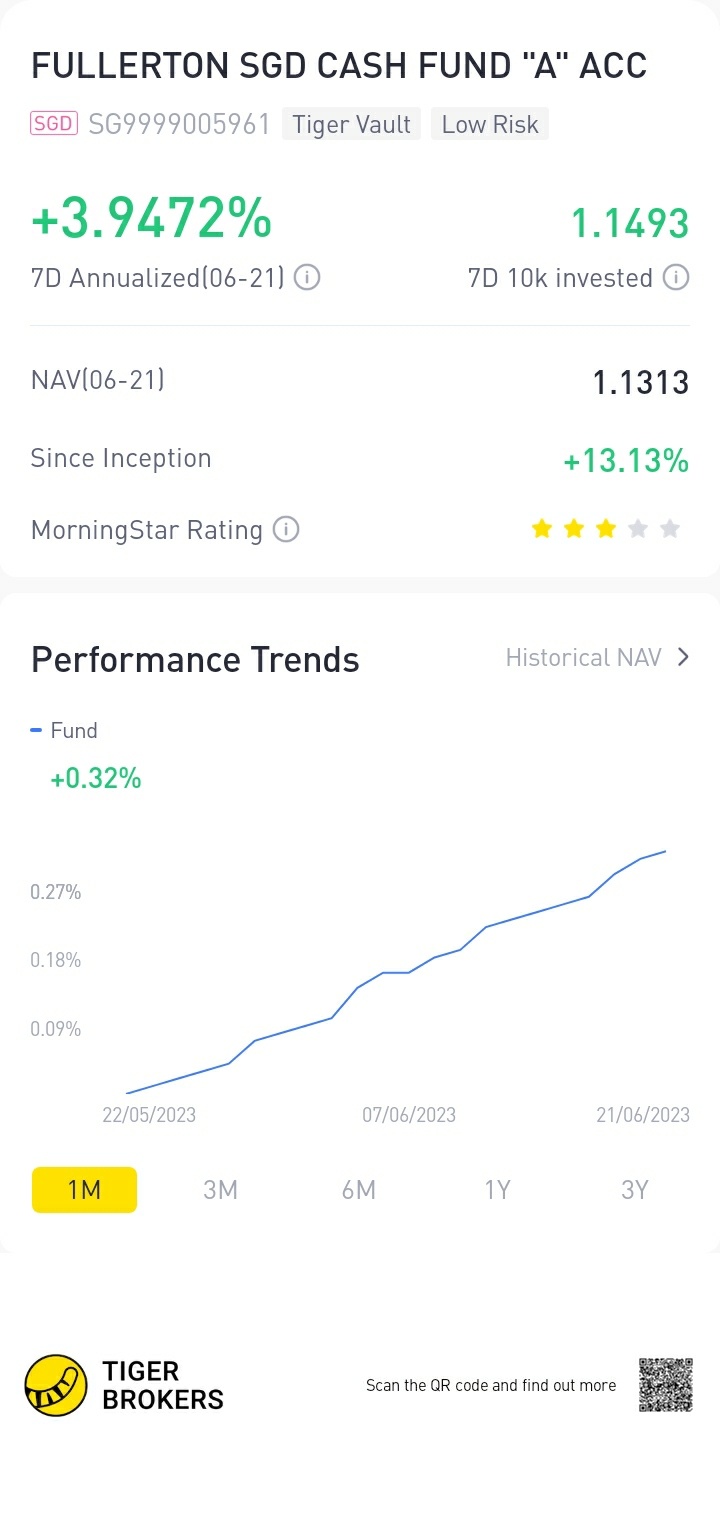This screenshot has height=1518, width=720.
Task: Show 1Y performance trend
Action: click(497, 1189)
